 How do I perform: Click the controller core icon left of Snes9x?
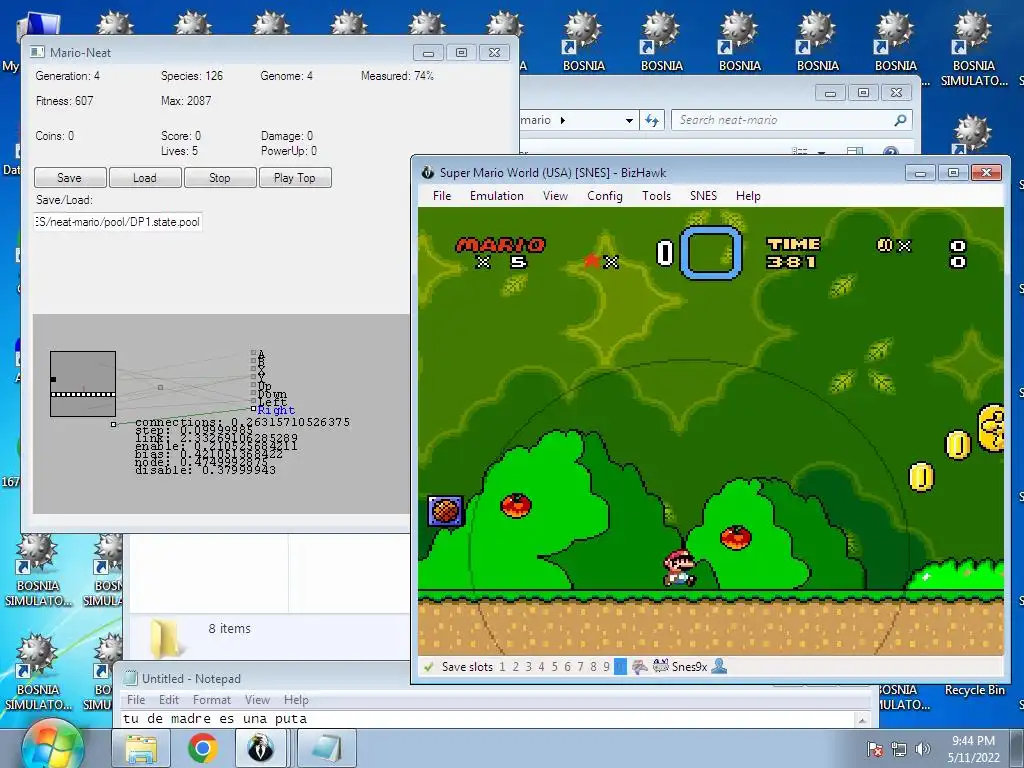660,666
